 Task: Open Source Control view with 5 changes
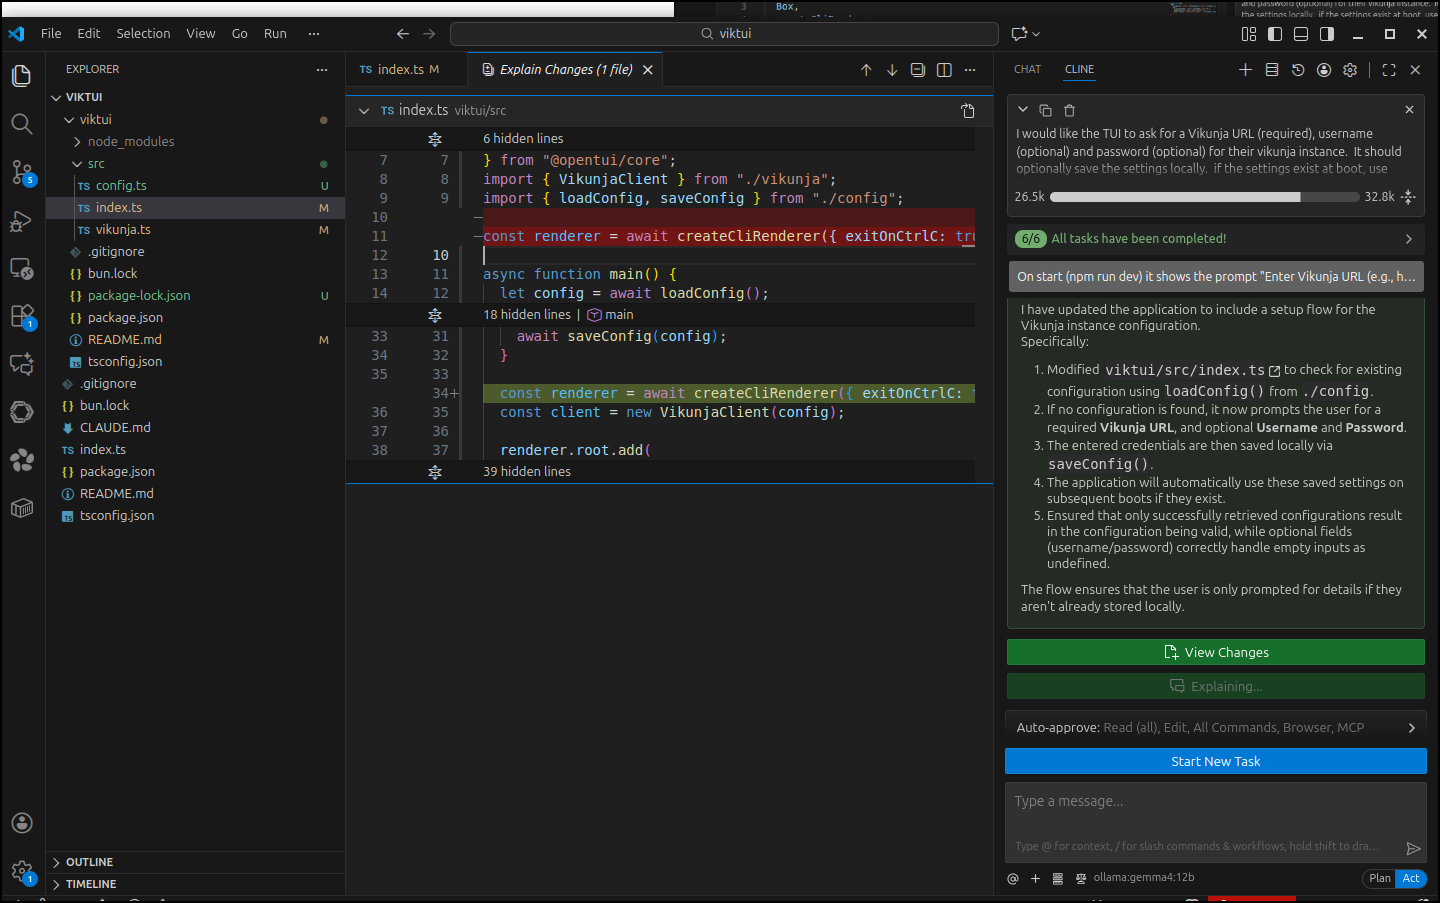(x=21, y=172)
